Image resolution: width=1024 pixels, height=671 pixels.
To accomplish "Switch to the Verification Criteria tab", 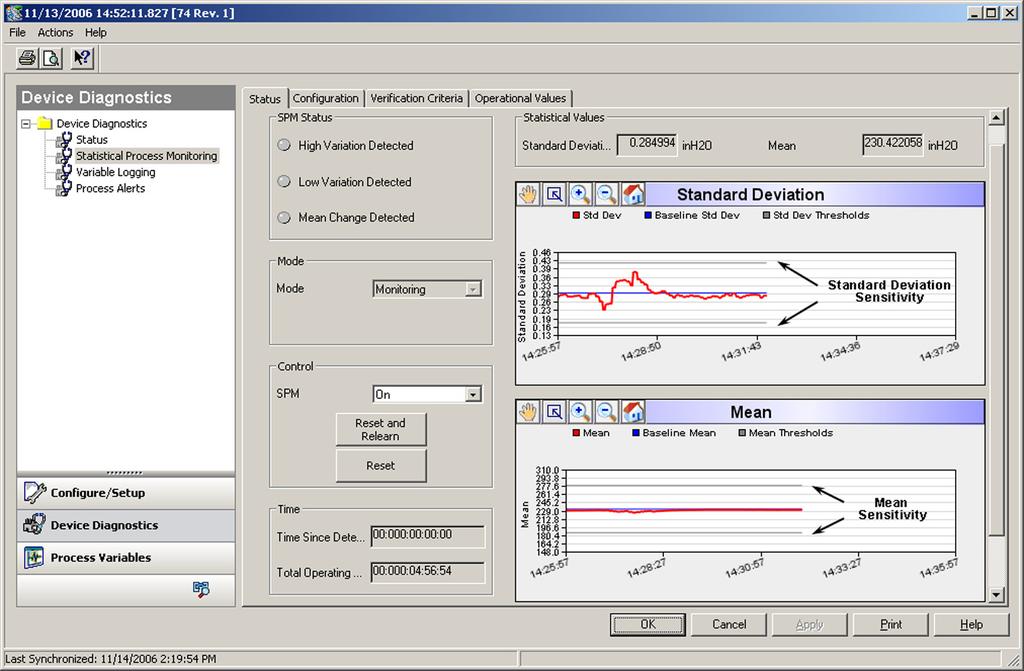I will 417,98.
